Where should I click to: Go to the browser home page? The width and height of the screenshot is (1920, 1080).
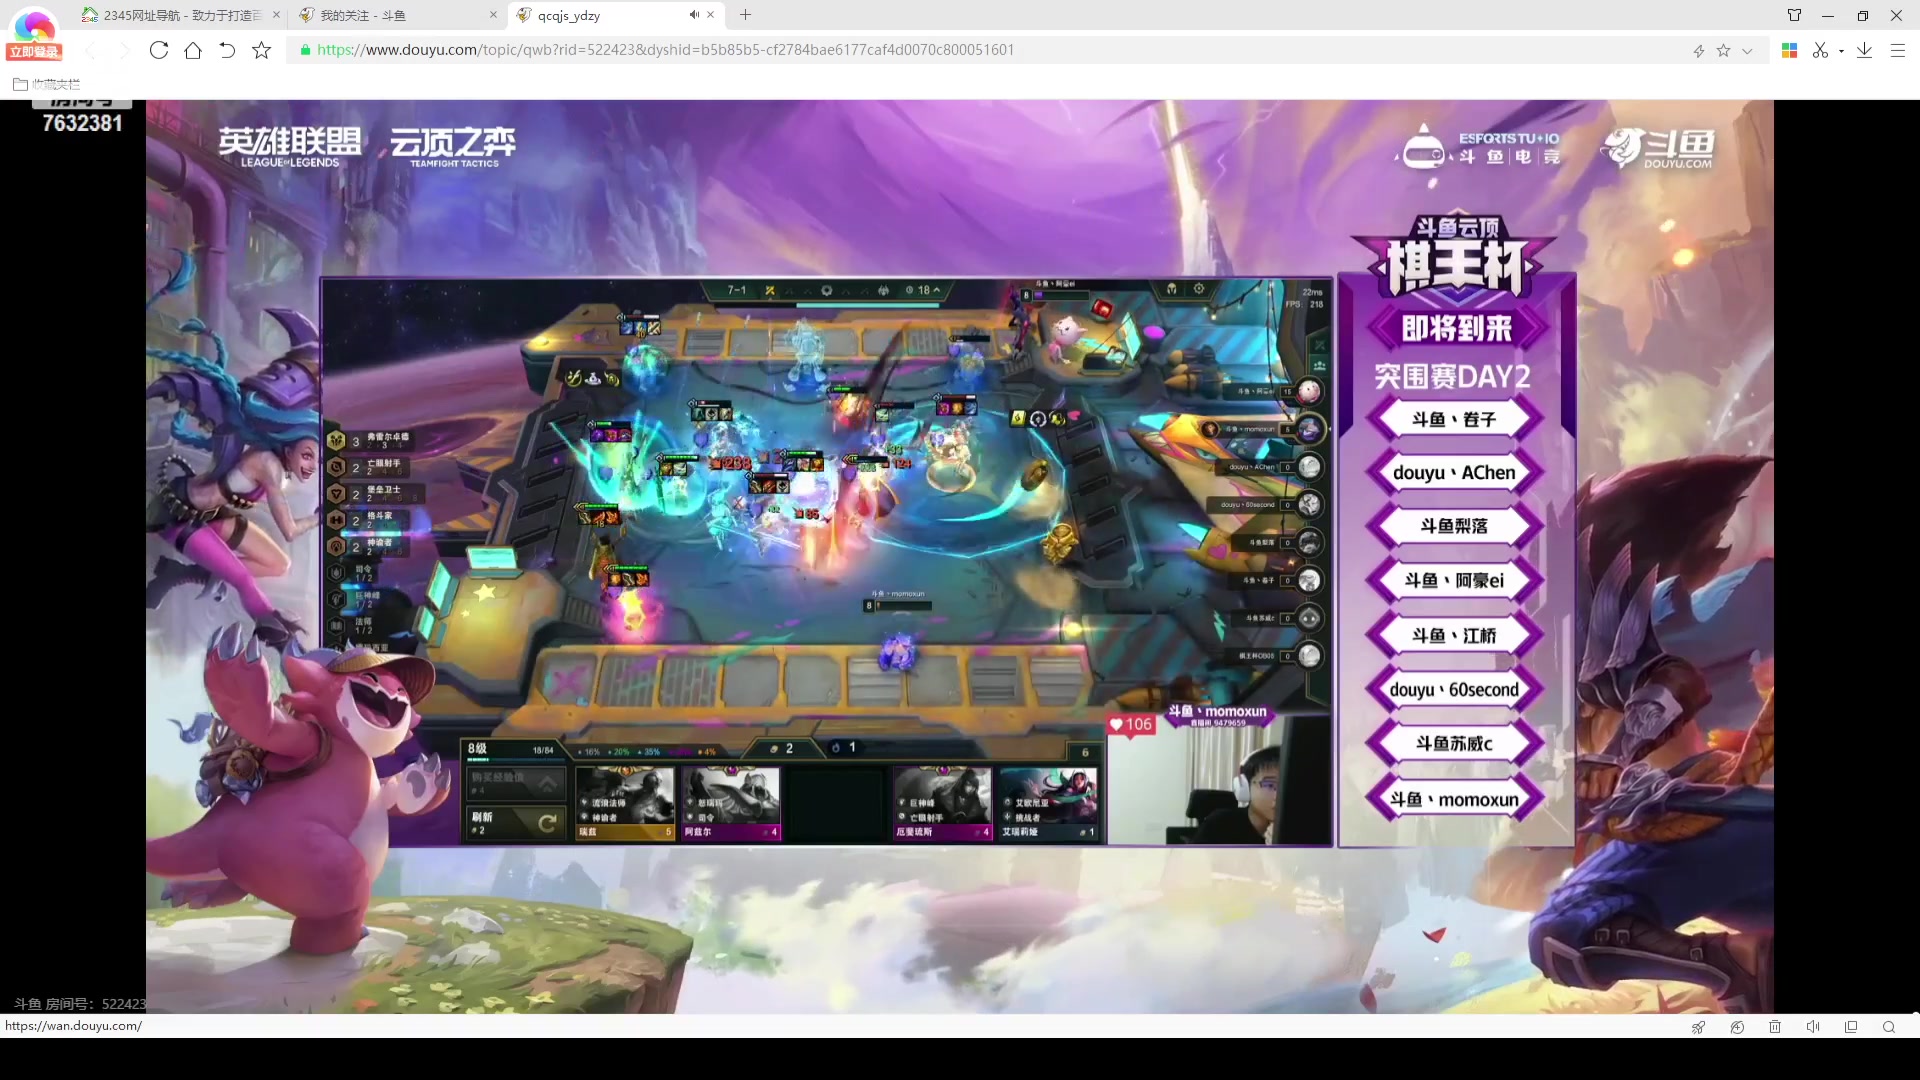193,50
